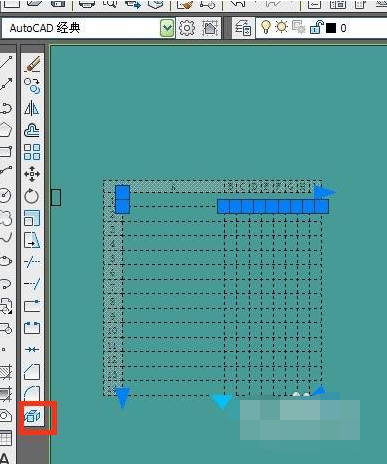
Task: Pick the Scale tool
Action: [32, 218]
